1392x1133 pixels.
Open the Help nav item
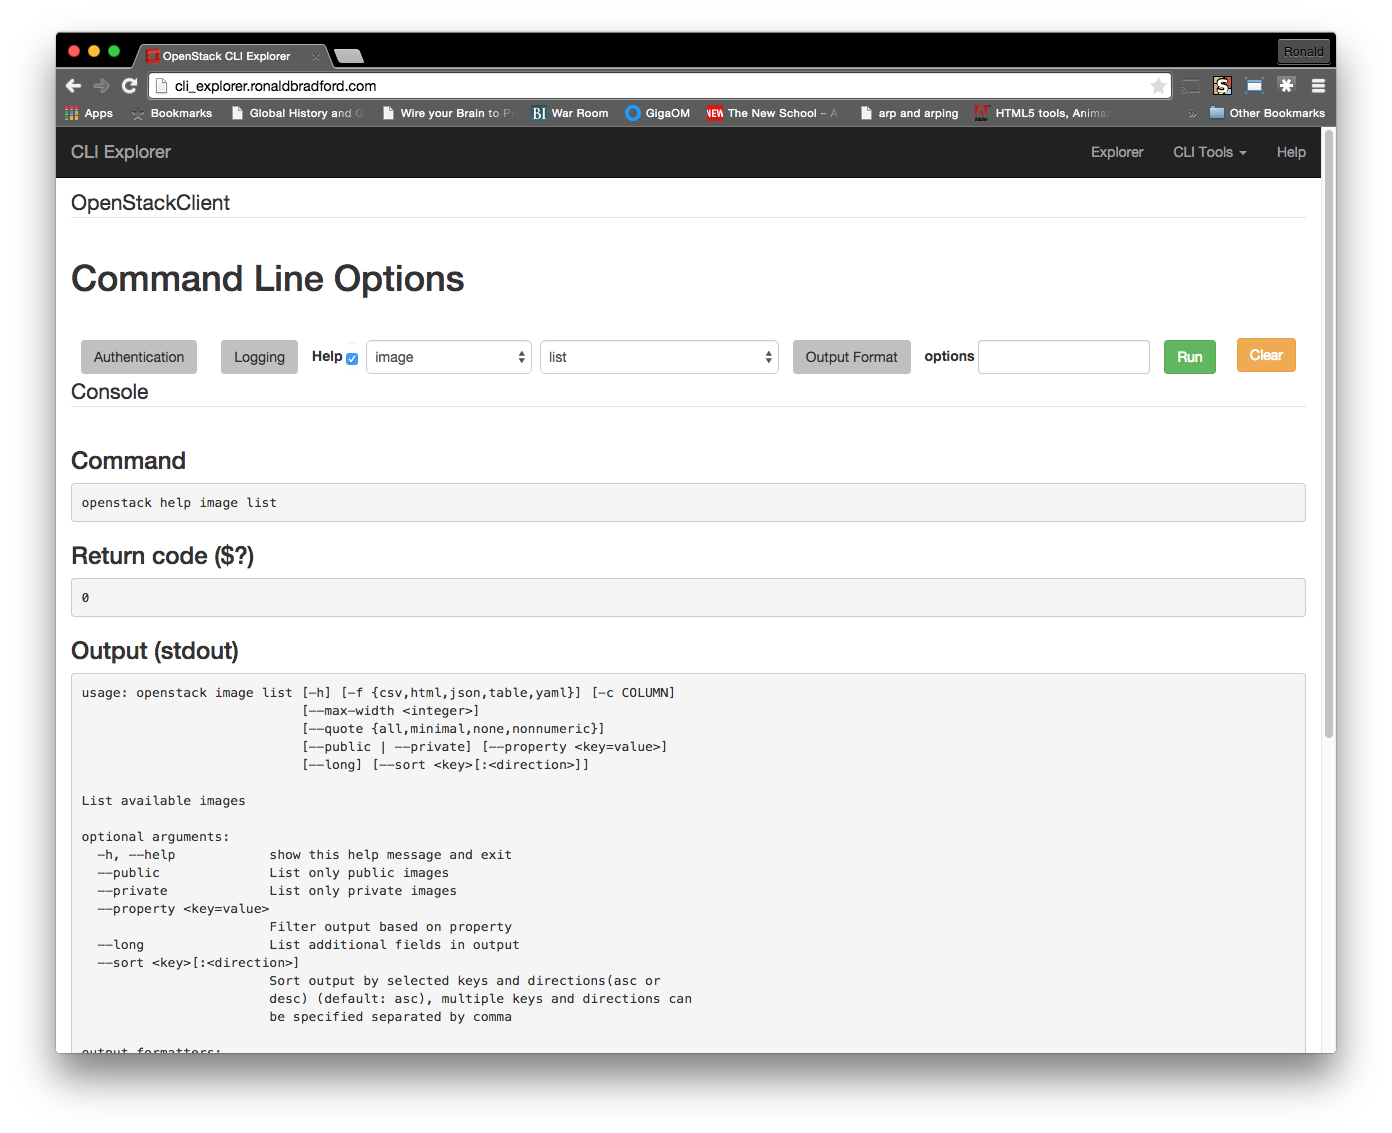[1291, 152]
